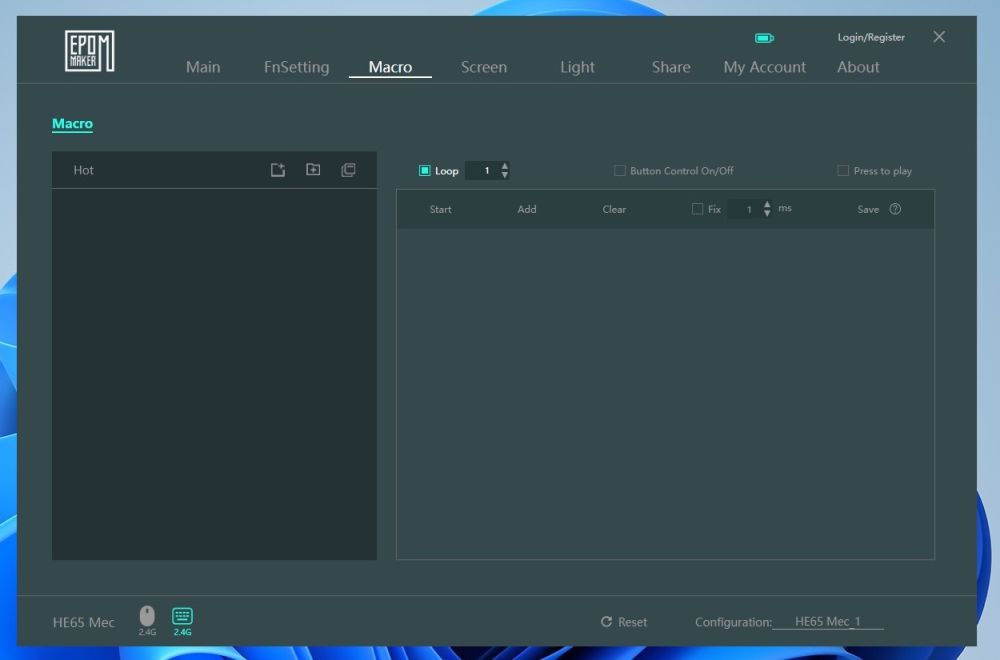Click the Reset text button
The height and width of the screenshot is (660, 1000).
[633, 622]
